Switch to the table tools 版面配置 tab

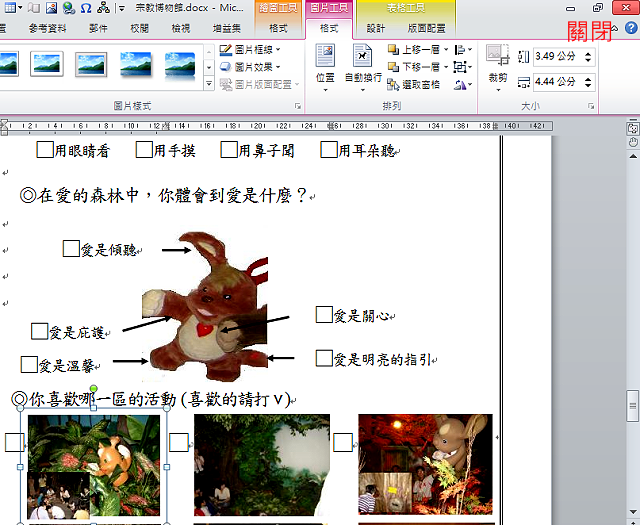427,28
